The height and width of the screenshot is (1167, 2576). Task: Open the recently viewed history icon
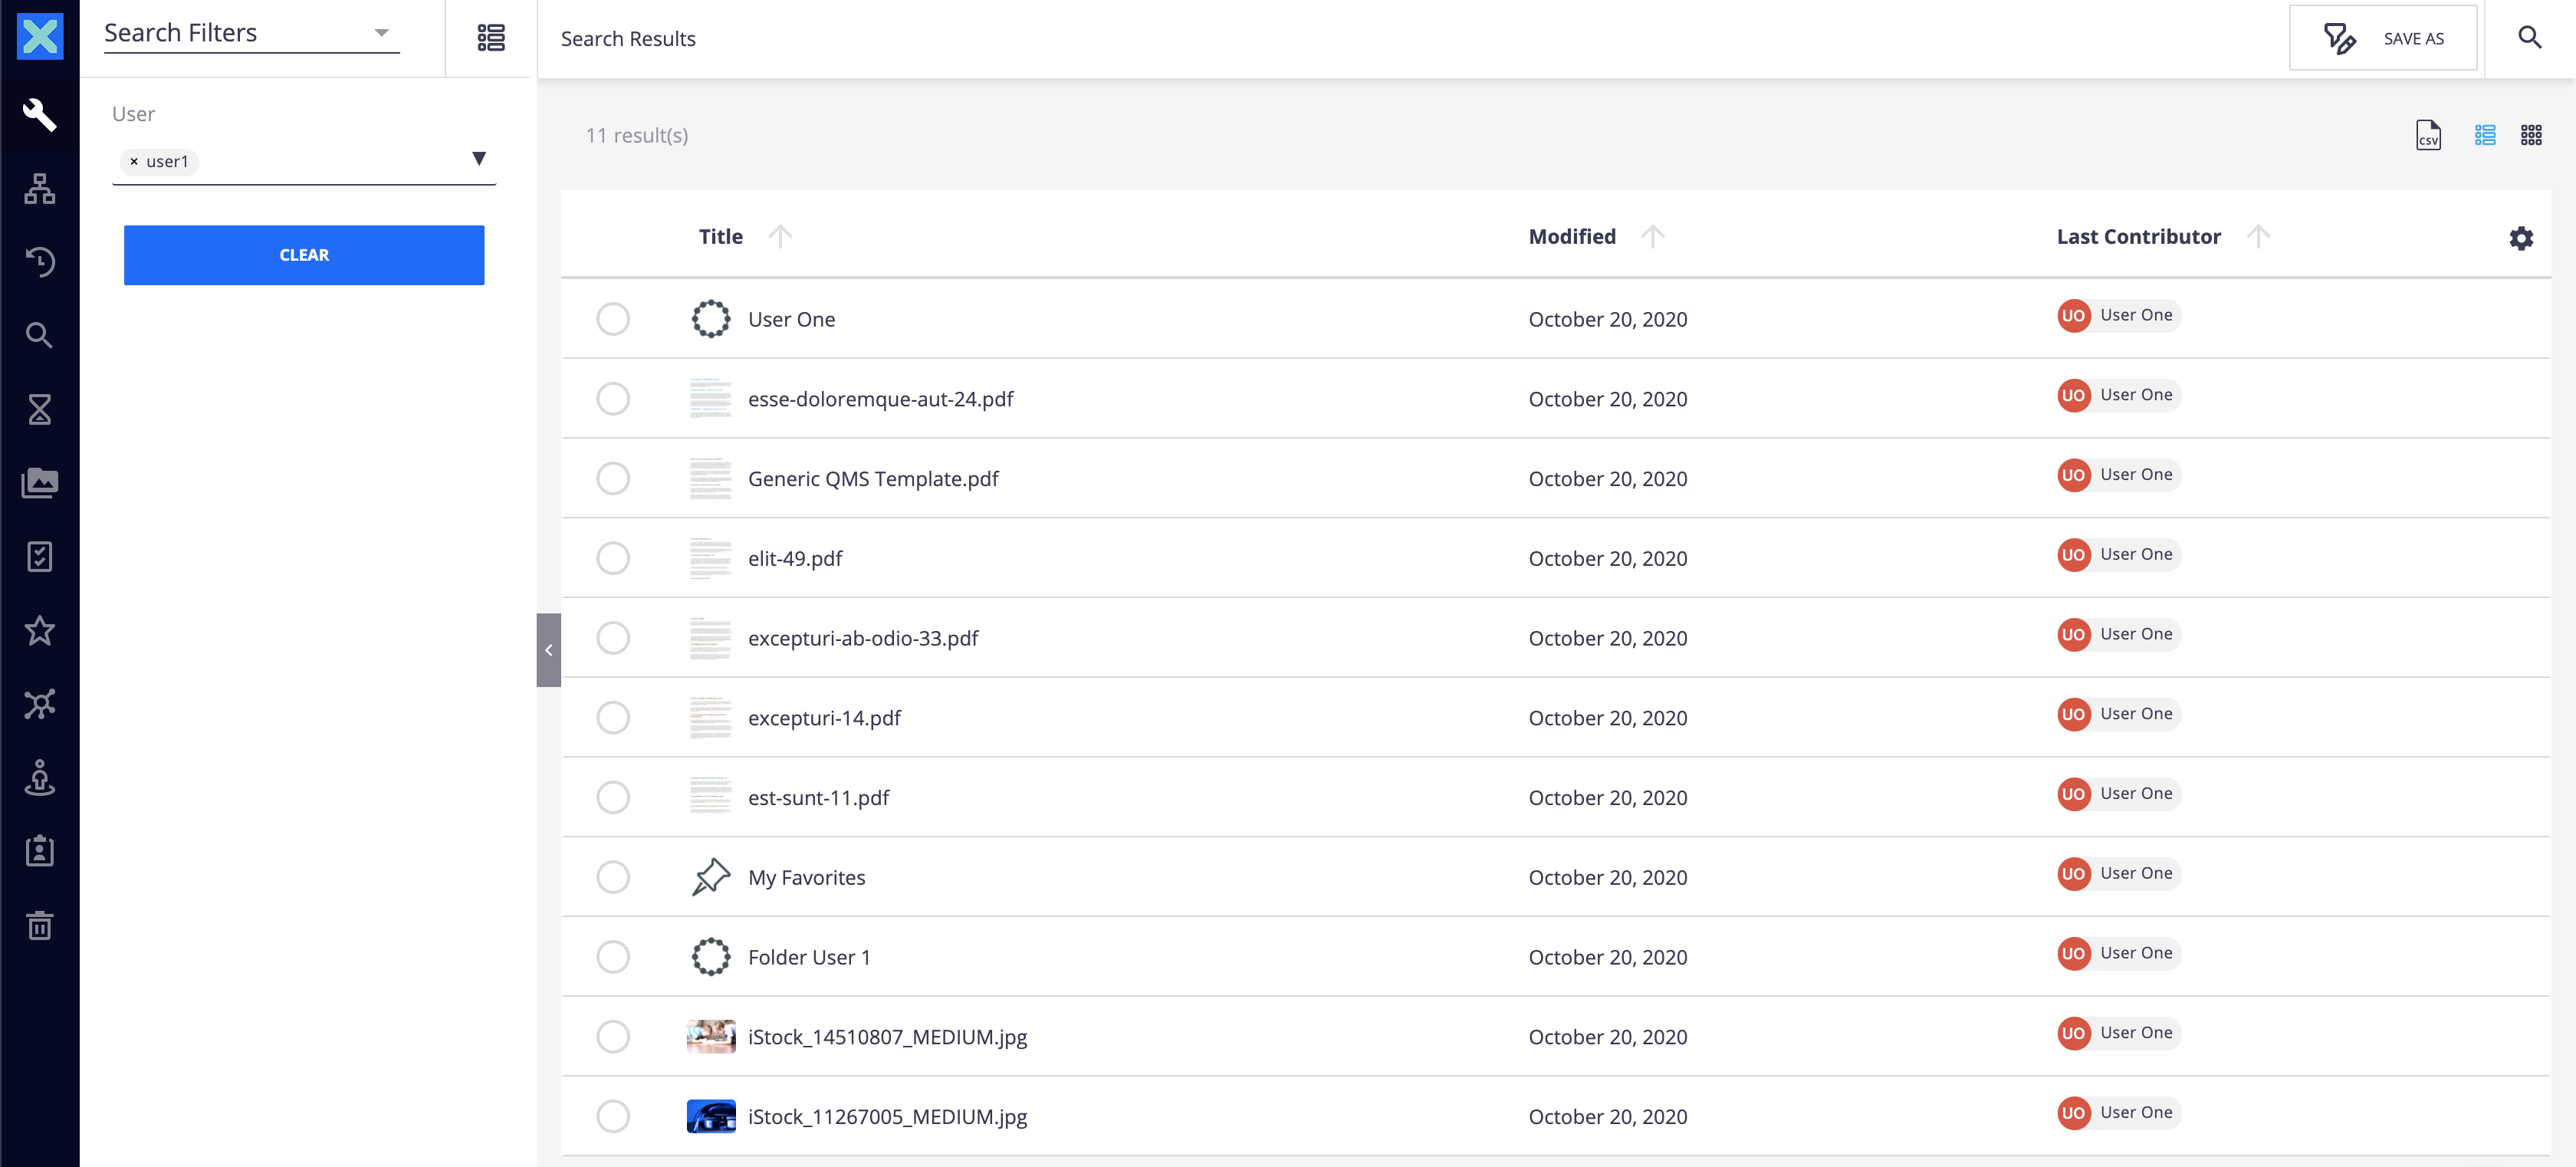(40, 262)
